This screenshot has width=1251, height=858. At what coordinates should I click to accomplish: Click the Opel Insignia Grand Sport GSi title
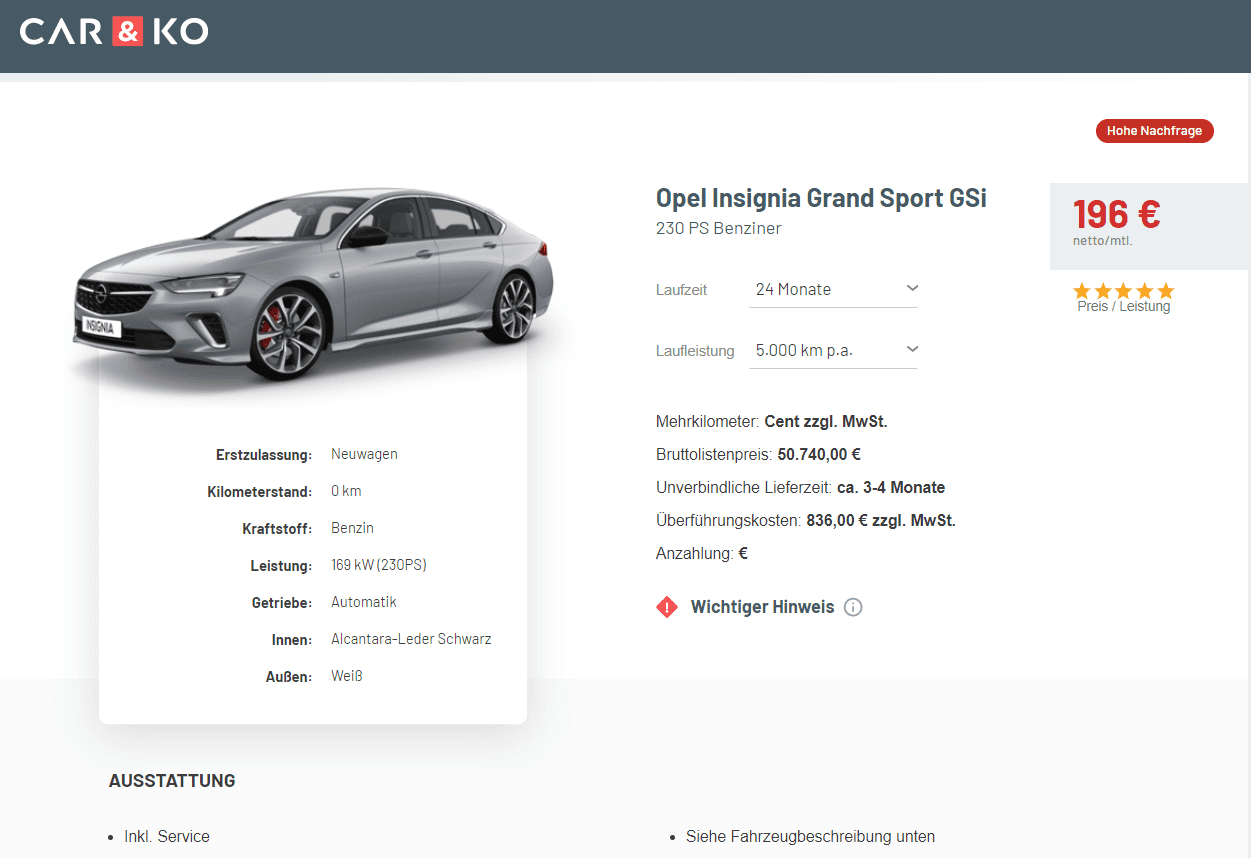click(x=821, y=198)
